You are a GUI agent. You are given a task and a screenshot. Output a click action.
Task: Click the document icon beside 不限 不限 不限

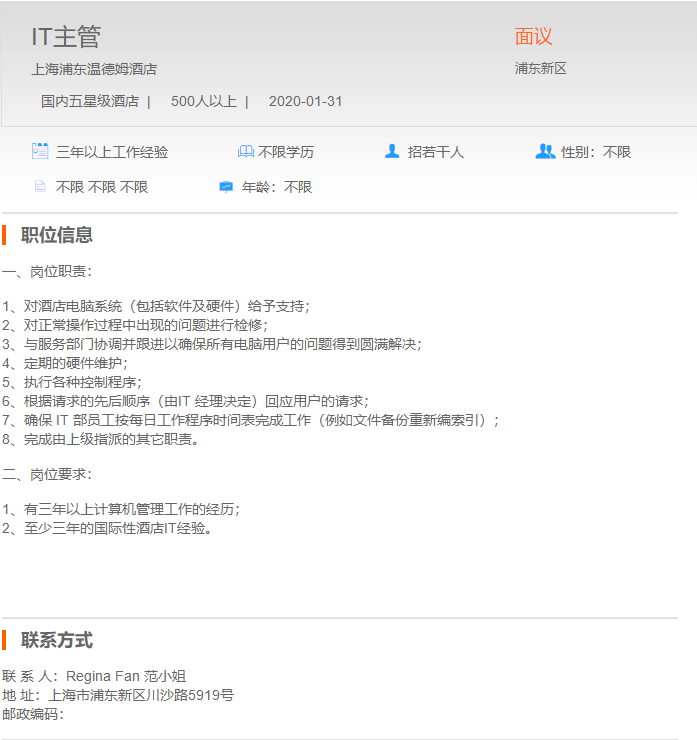pos(40,187)
